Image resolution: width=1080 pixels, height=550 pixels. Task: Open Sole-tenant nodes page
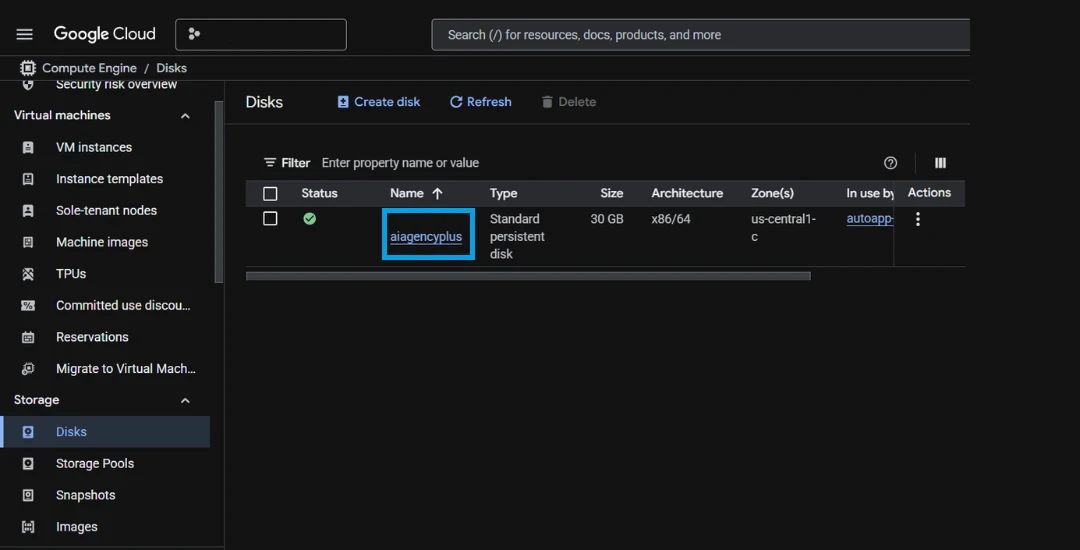coord(106,211)
